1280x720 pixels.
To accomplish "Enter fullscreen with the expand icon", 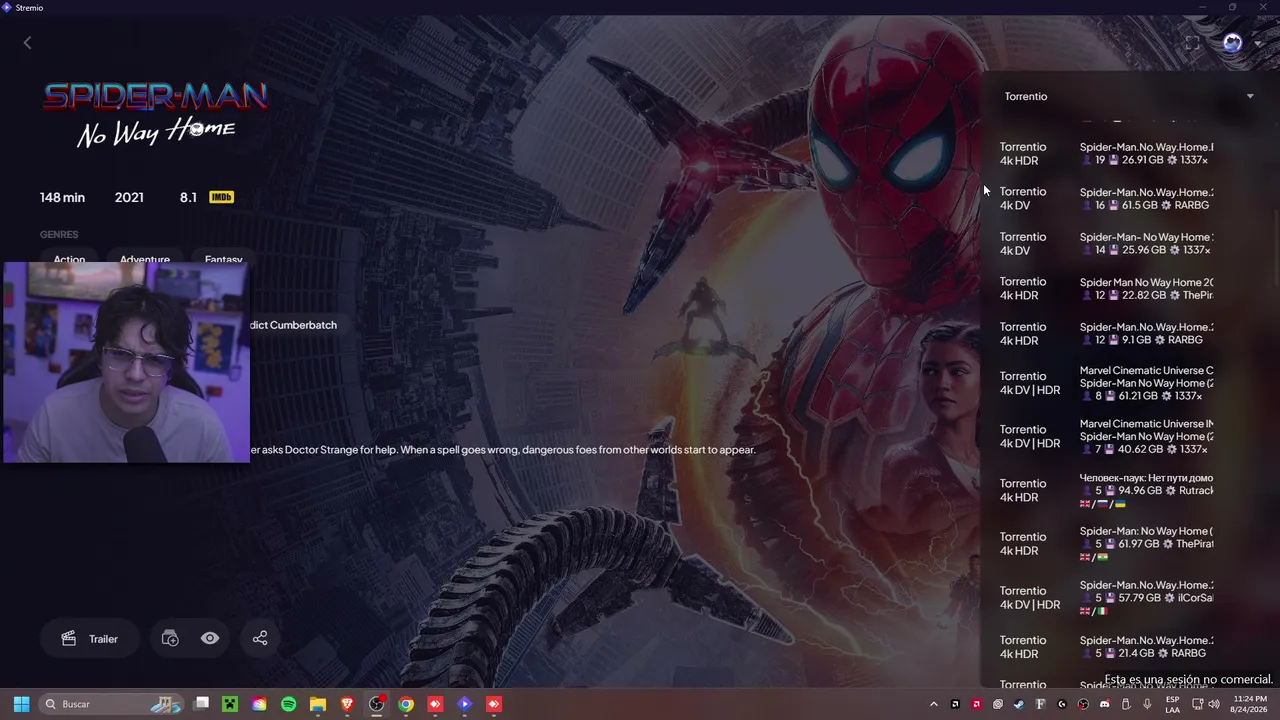I will click(1192, 43).
